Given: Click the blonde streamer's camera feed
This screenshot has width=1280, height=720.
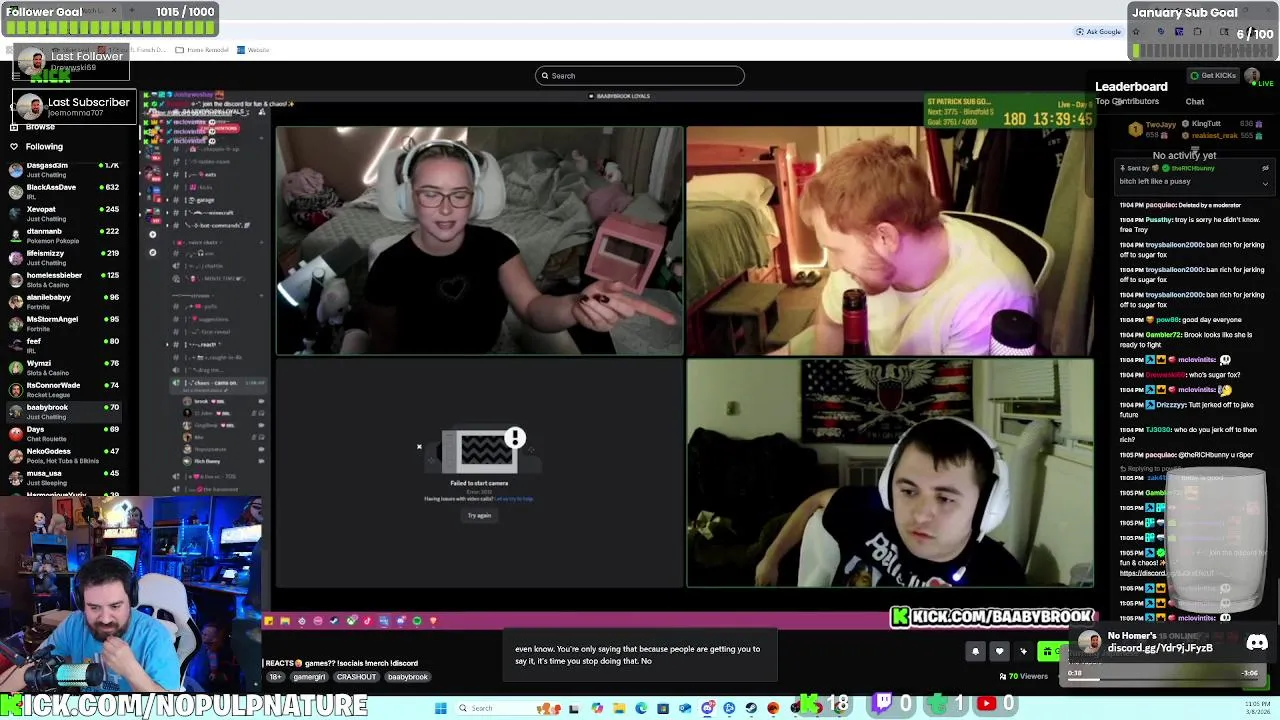Looking at the screenshot, I should (x=480, y=240).
